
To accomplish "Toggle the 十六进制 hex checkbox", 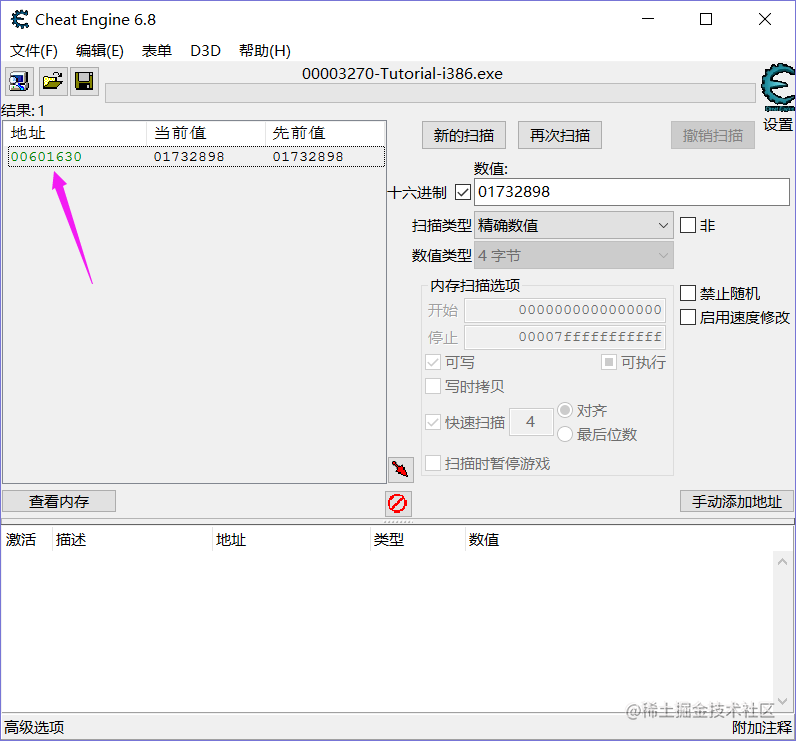I will (x=463, y=192).
